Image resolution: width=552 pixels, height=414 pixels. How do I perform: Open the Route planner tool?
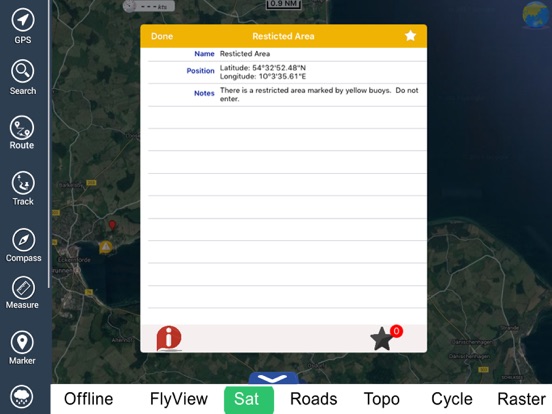click(x=22, y=127)
